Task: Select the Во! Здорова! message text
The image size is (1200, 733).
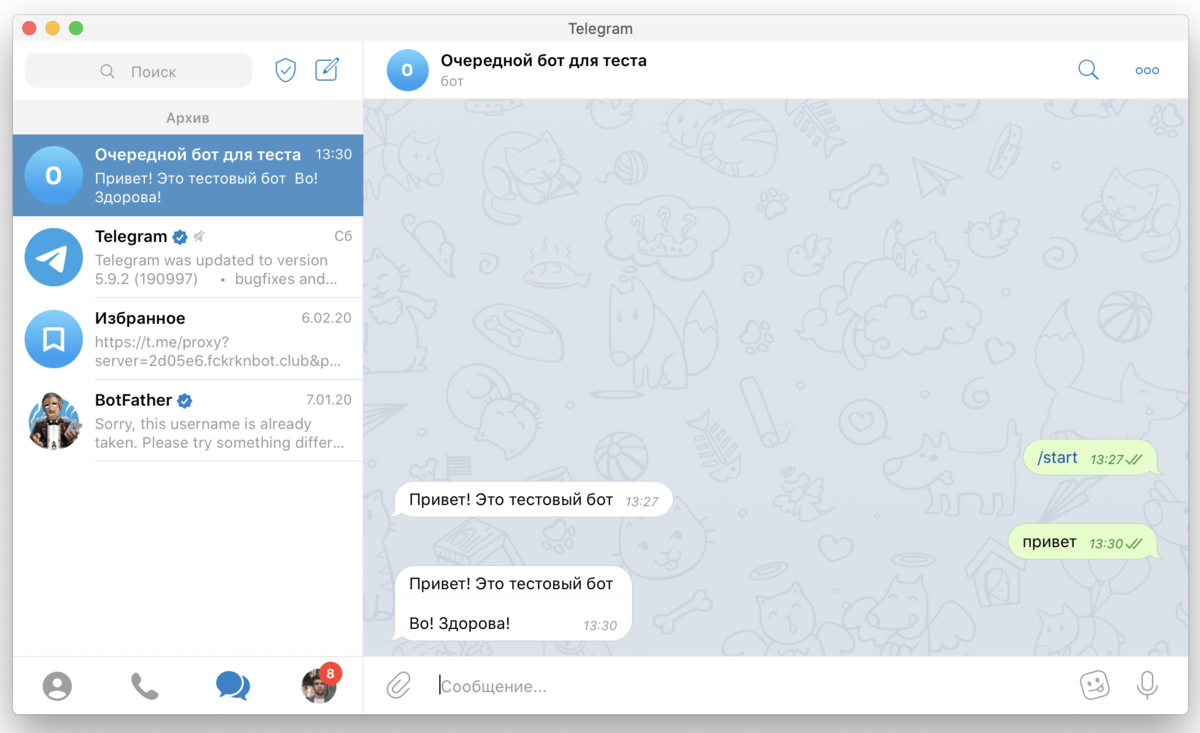Action: click(x=460, y=623)
